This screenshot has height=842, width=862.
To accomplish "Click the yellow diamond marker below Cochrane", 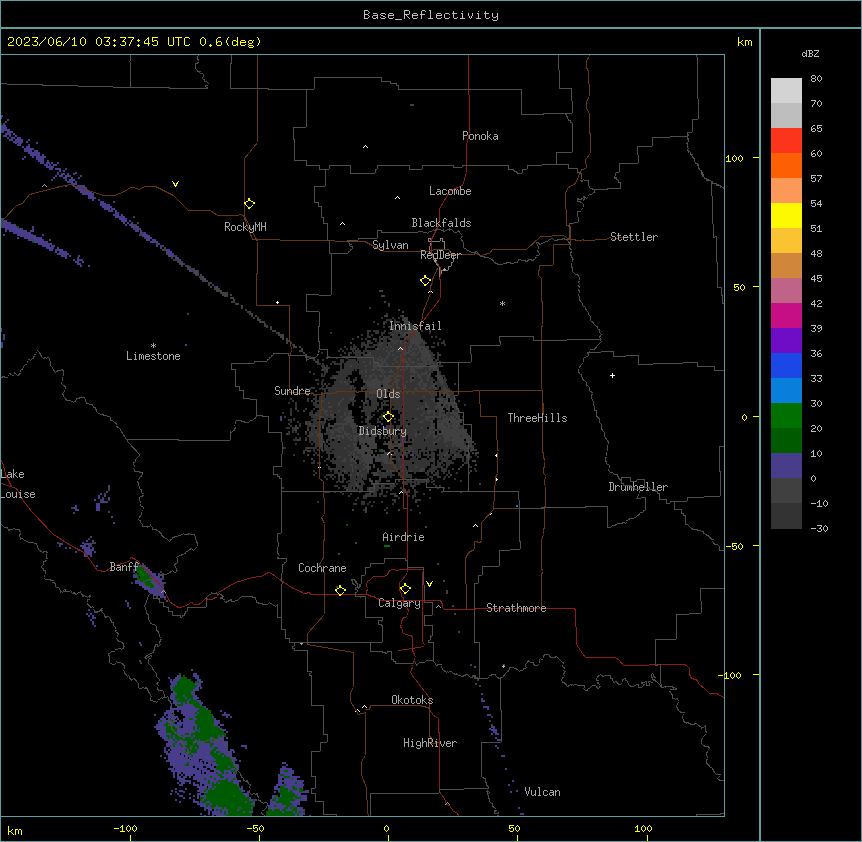I will coord(340,590).
